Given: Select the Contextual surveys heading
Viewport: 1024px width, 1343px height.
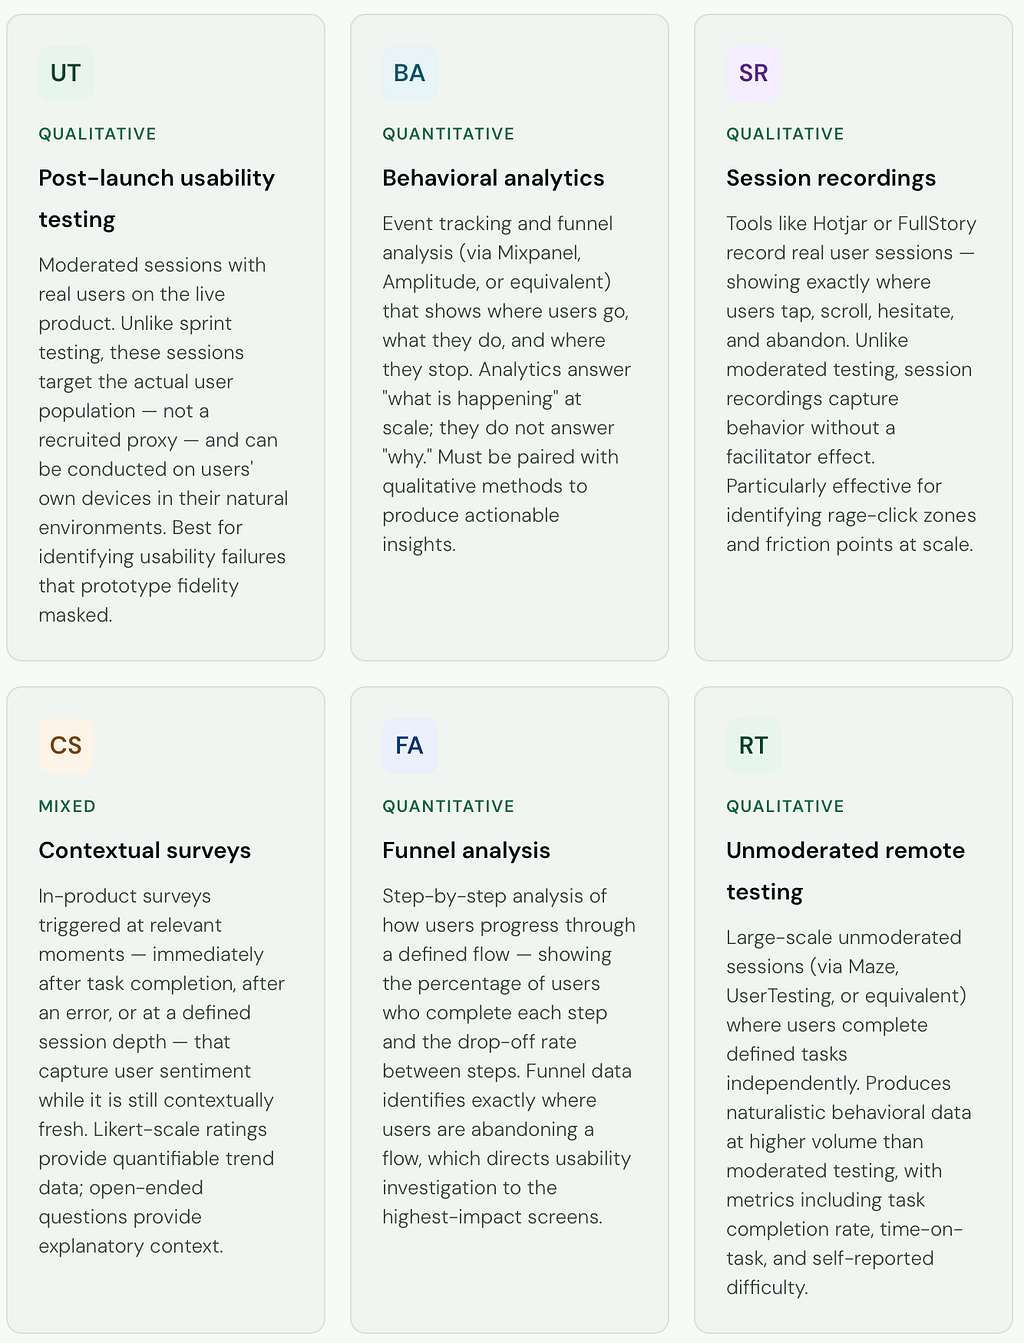Looking at the screenshot, I should tap(145, 850).
